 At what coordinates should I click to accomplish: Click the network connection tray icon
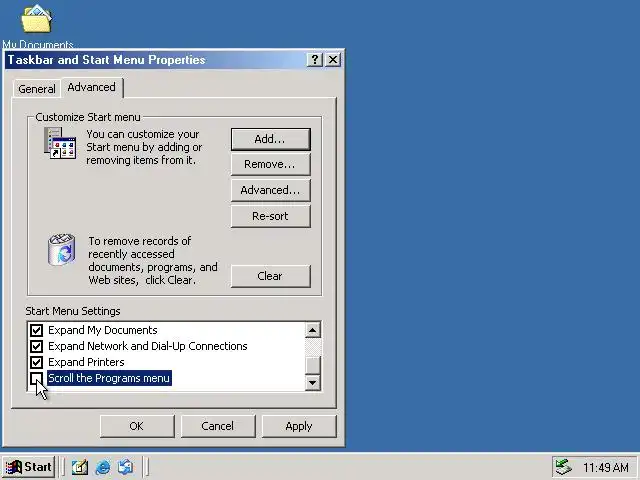(564, 467)
